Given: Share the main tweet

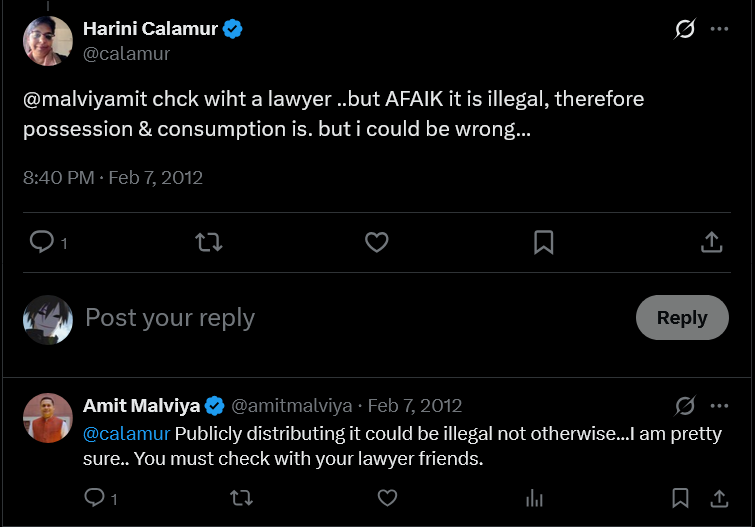Looking at the screenshot, I should pyautogui.click(x=712, y=242).
